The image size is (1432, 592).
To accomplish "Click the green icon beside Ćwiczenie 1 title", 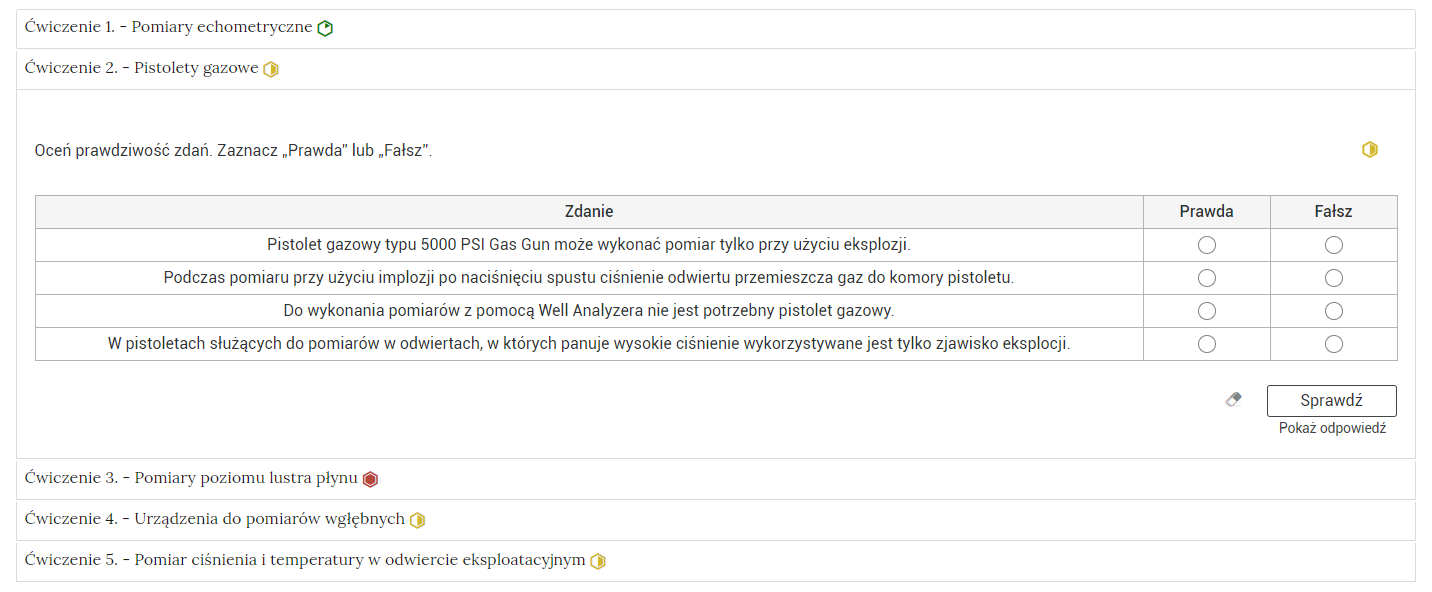I will (x=325, y=28).
